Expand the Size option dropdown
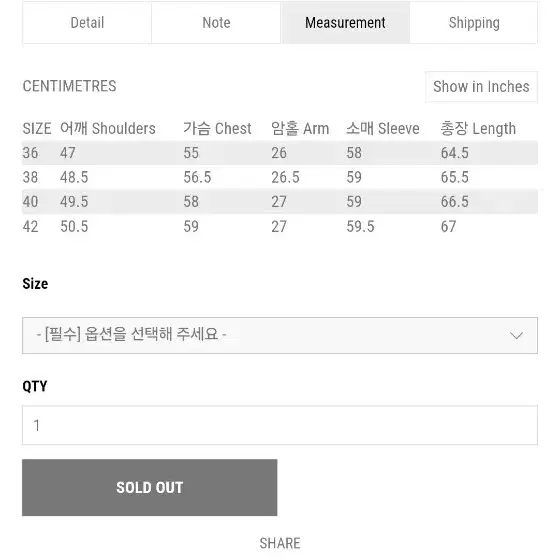This screenshot has width=559, height=559. [280, 335]
